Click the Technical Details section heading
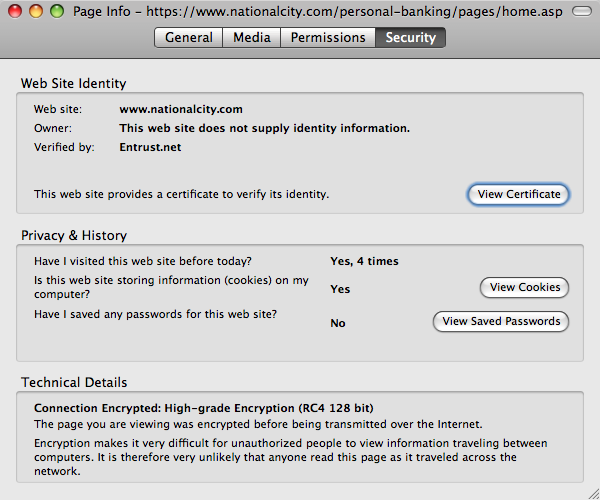The width and height of the screenshot is (600, 500). coord(74,383)
